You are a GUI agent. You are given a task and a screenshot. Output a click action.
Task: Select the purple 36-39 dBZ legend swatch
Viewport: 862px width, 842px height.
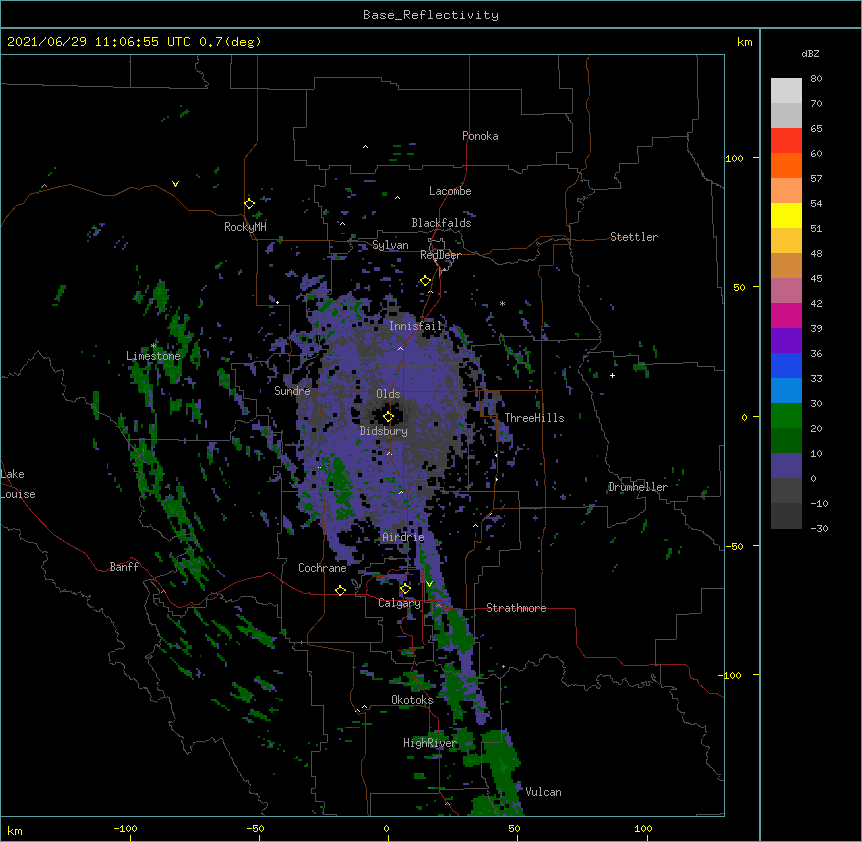tap(786, 341)
